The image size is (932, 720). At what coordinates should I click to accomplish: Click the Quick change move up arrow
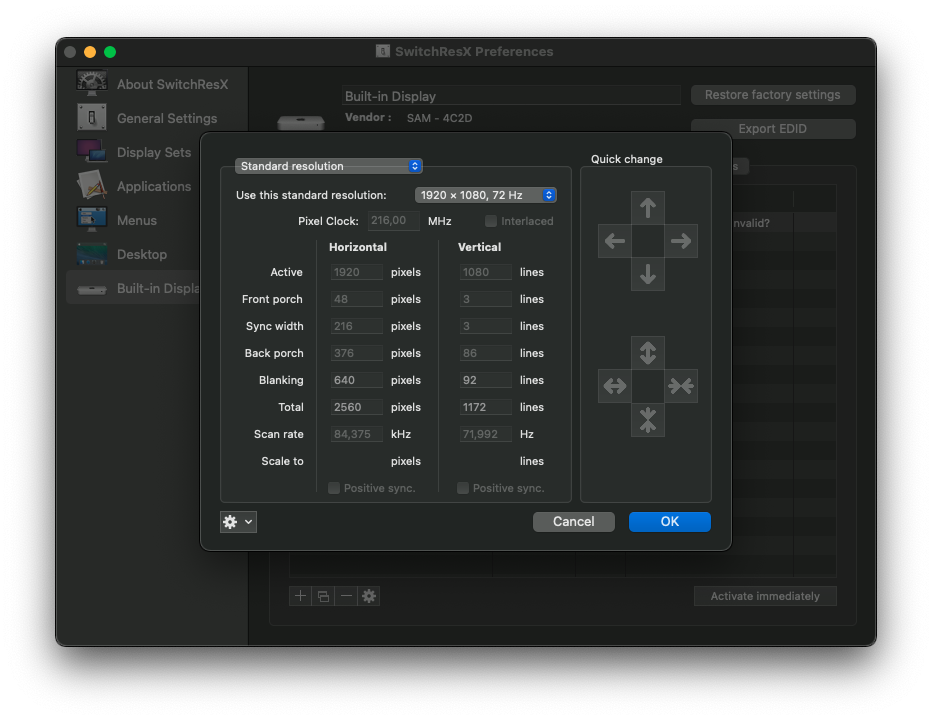(647, 207)
